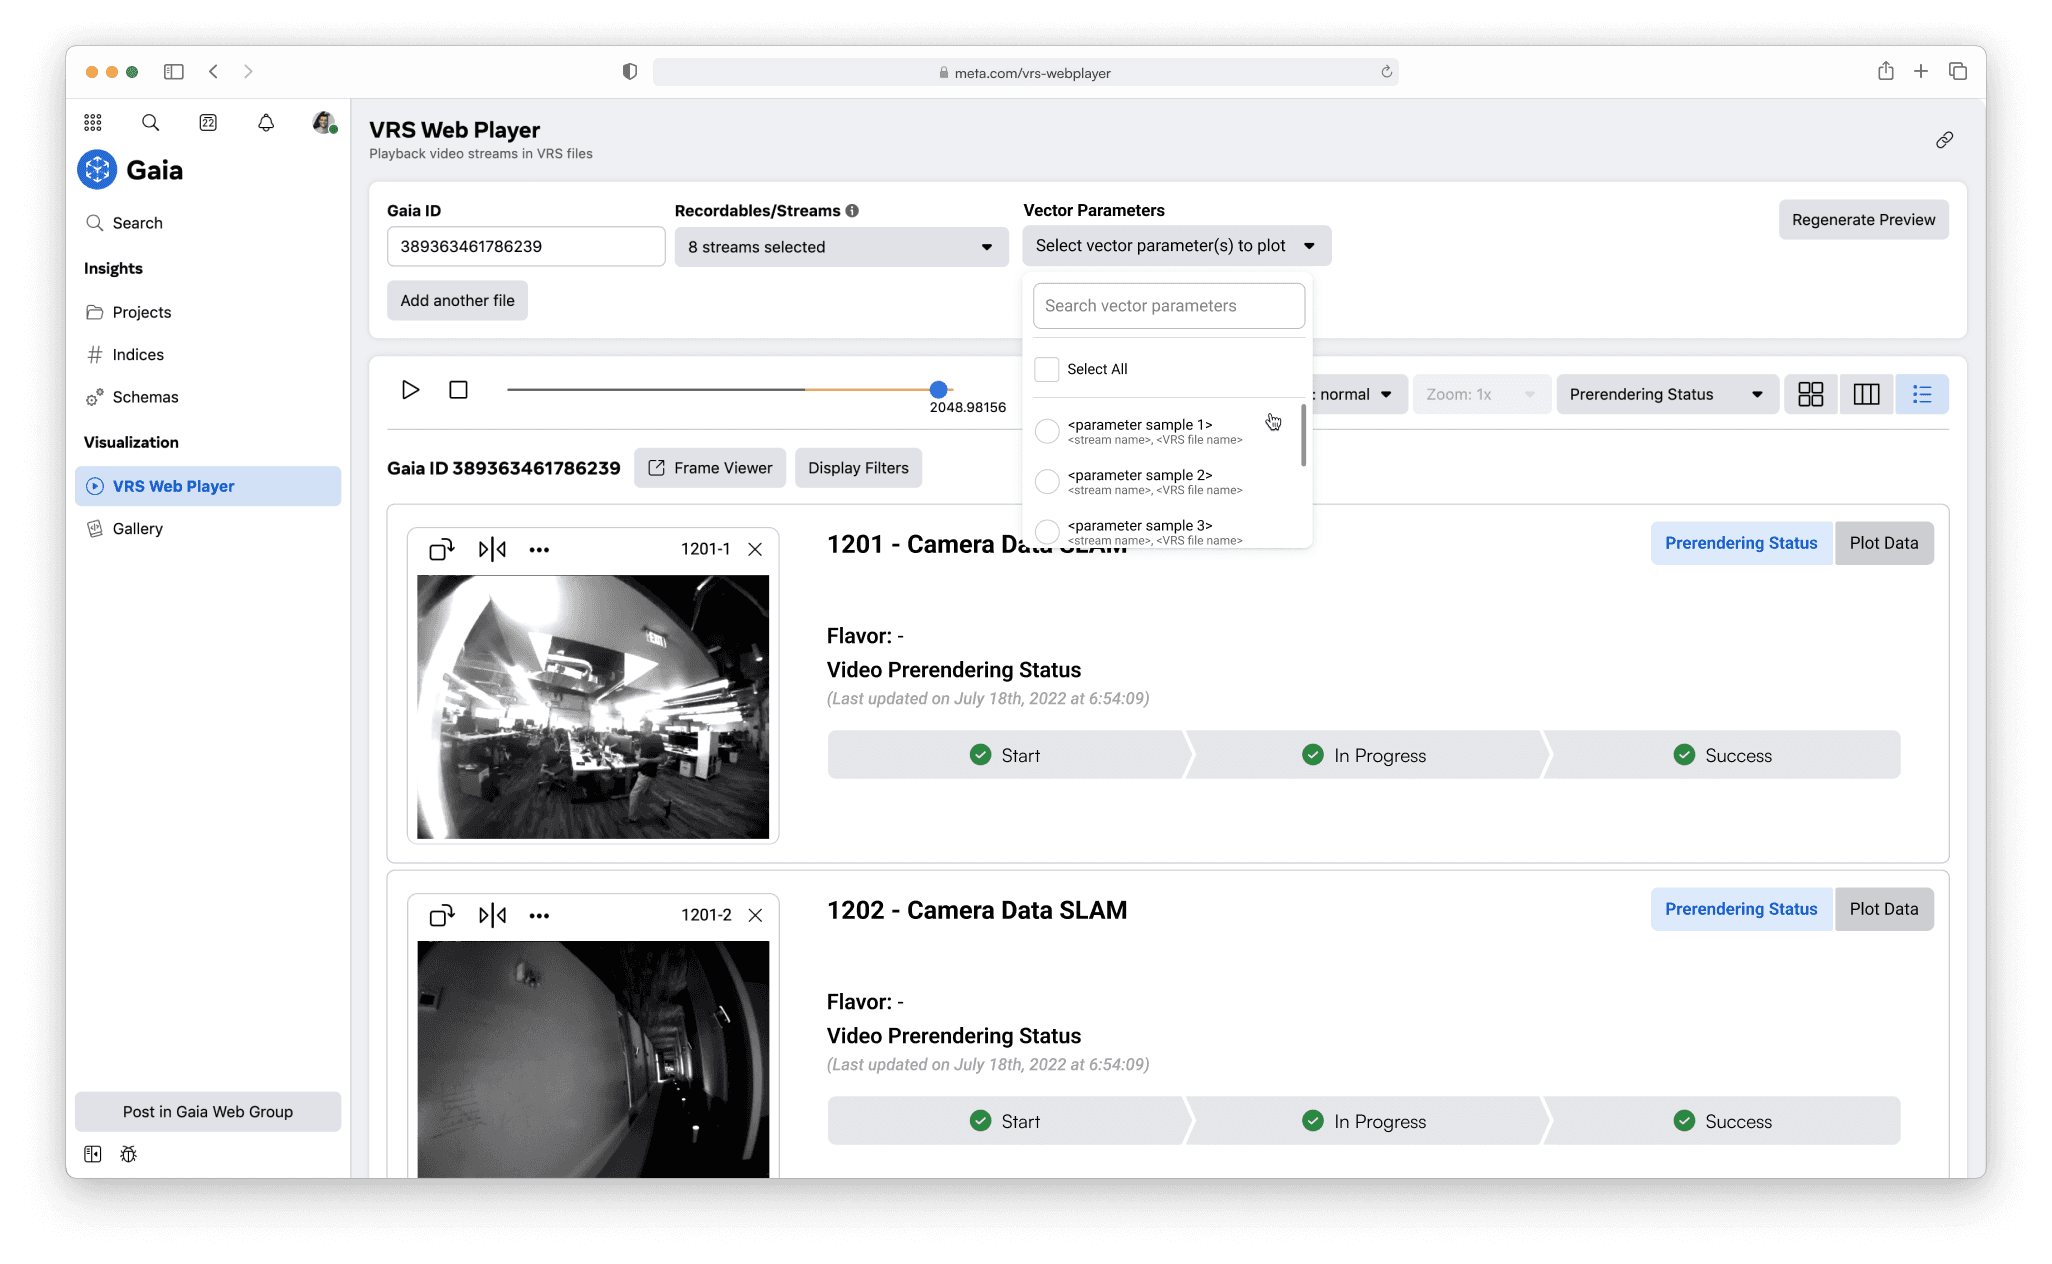The height and width of the screenshot is (1264, 2052).
Task: Open Indices in the sidebar
Action: (138, 355)
